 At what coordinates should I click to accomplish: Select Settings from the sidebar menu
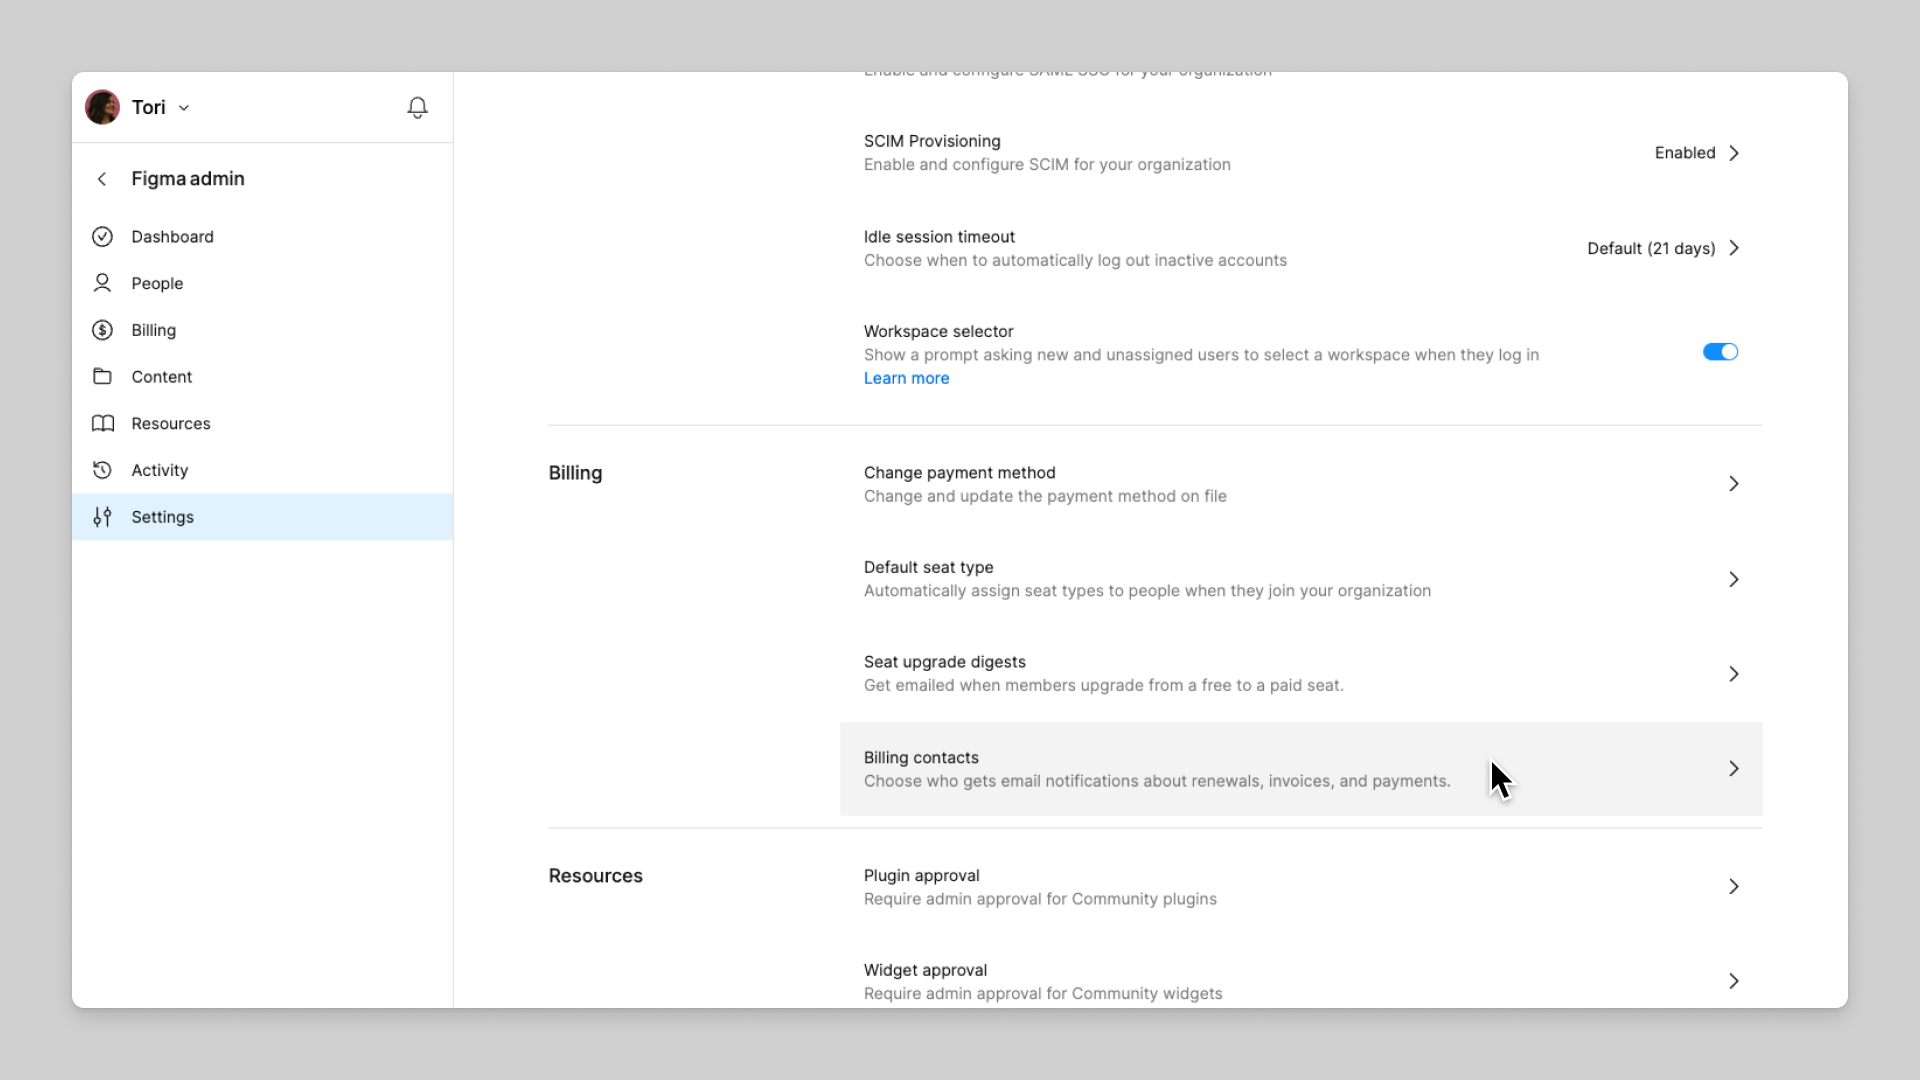pos(162,516)
